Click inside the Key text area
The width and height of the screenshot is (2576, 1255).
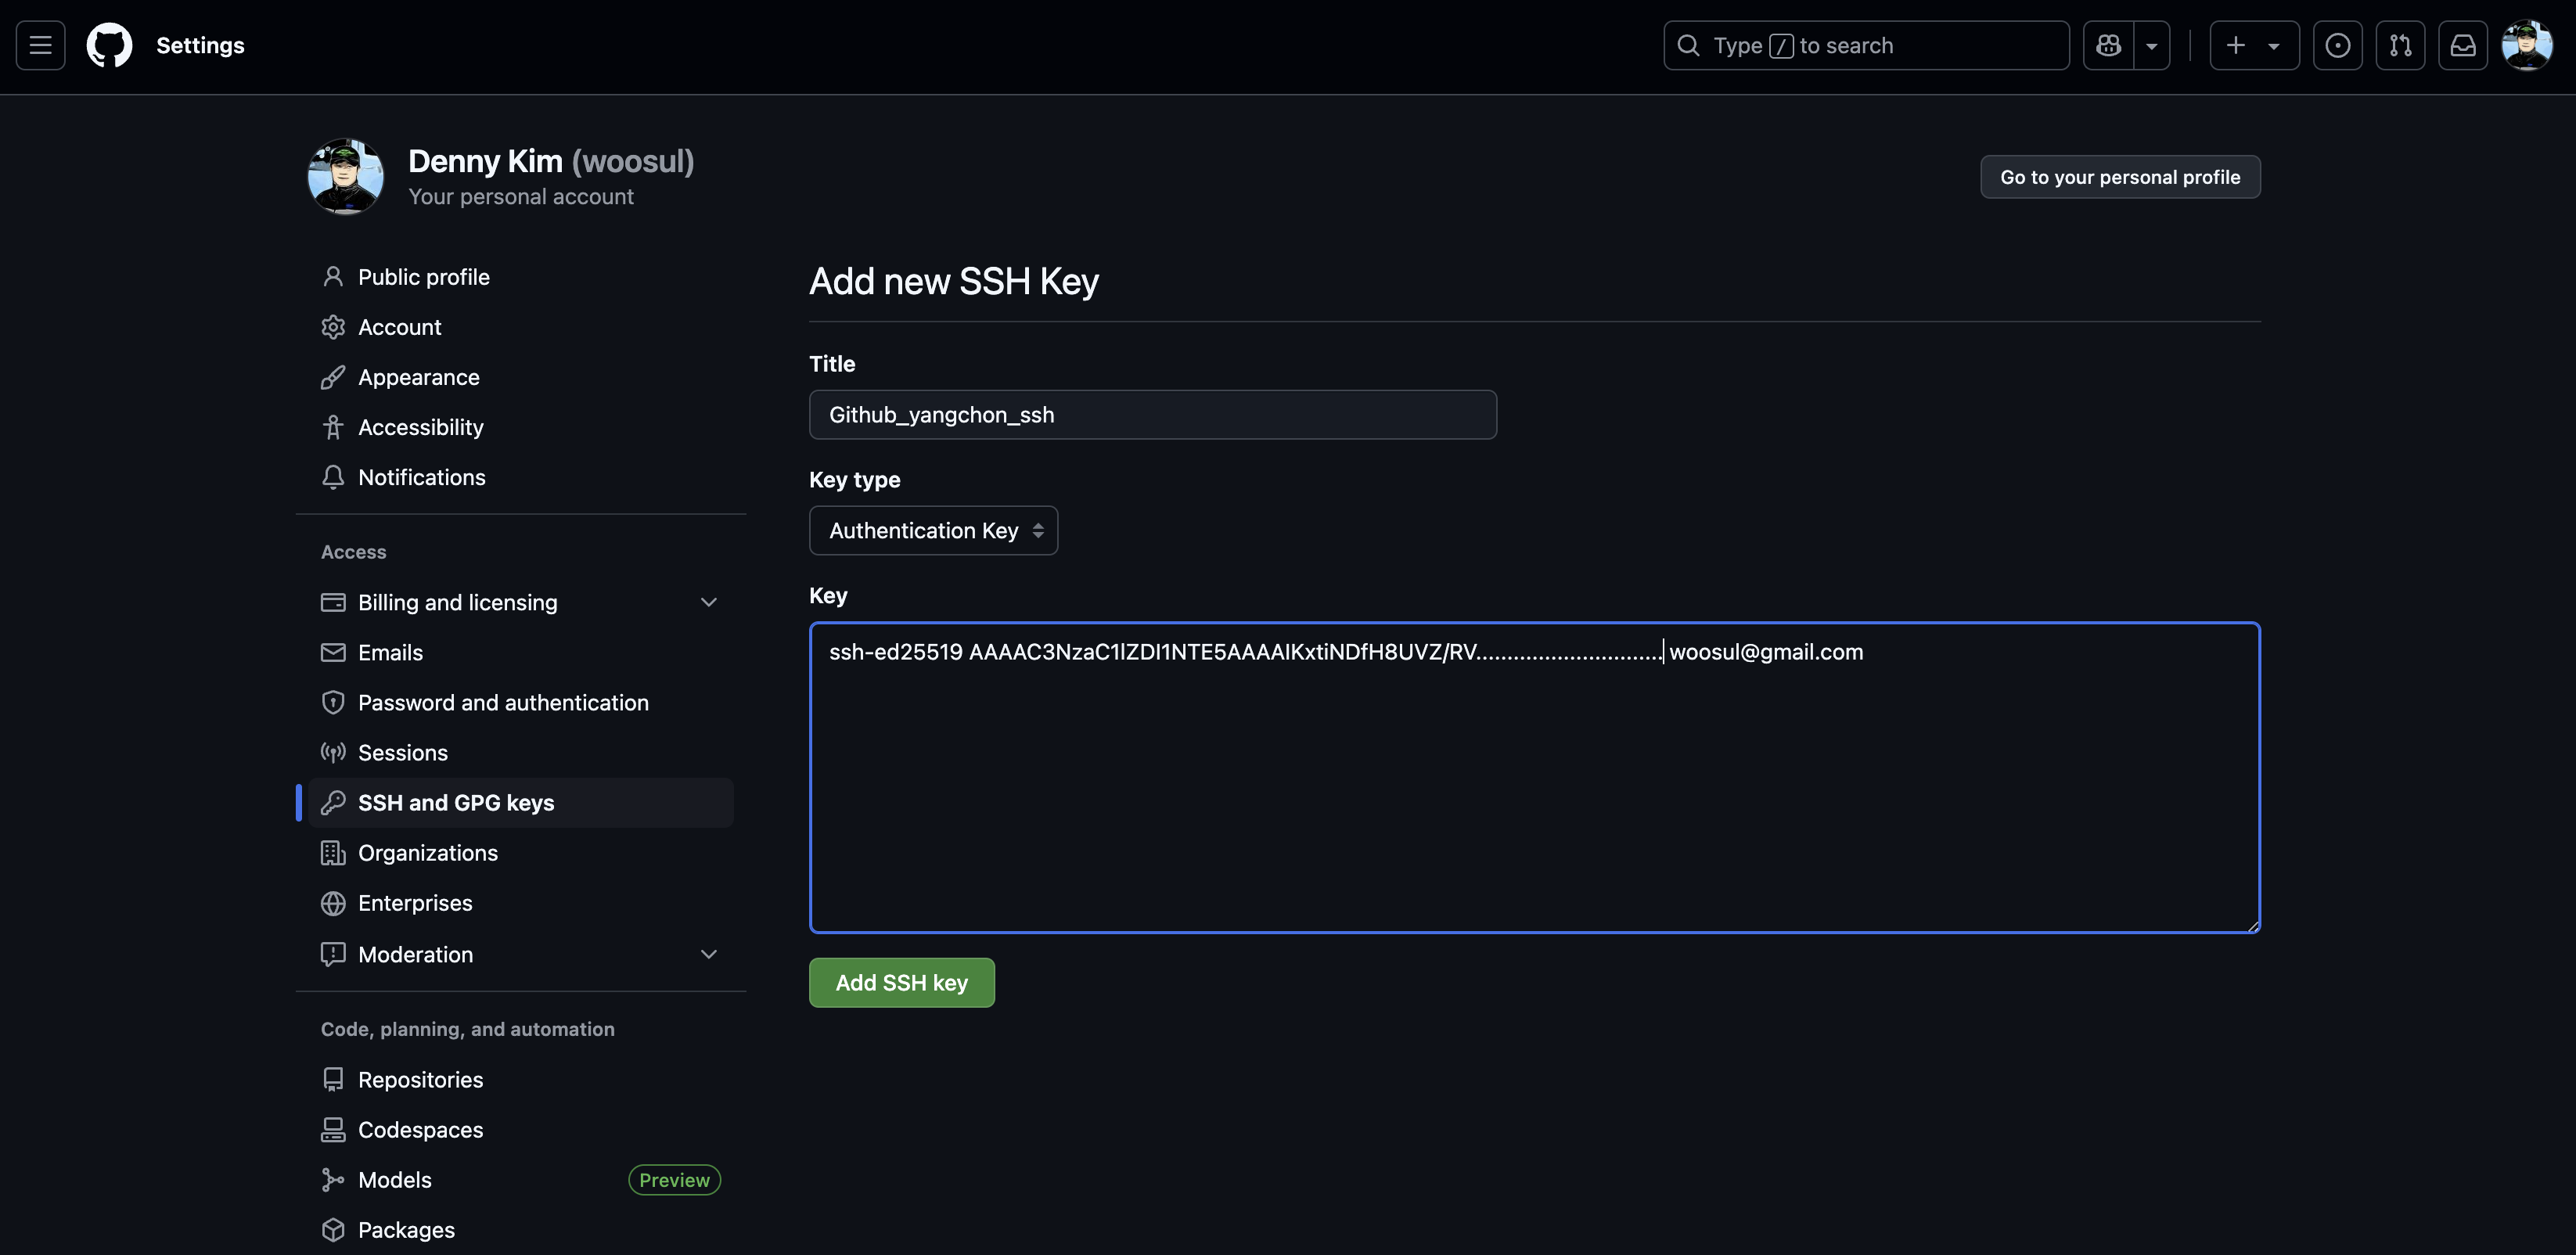tap(1534, 790)
